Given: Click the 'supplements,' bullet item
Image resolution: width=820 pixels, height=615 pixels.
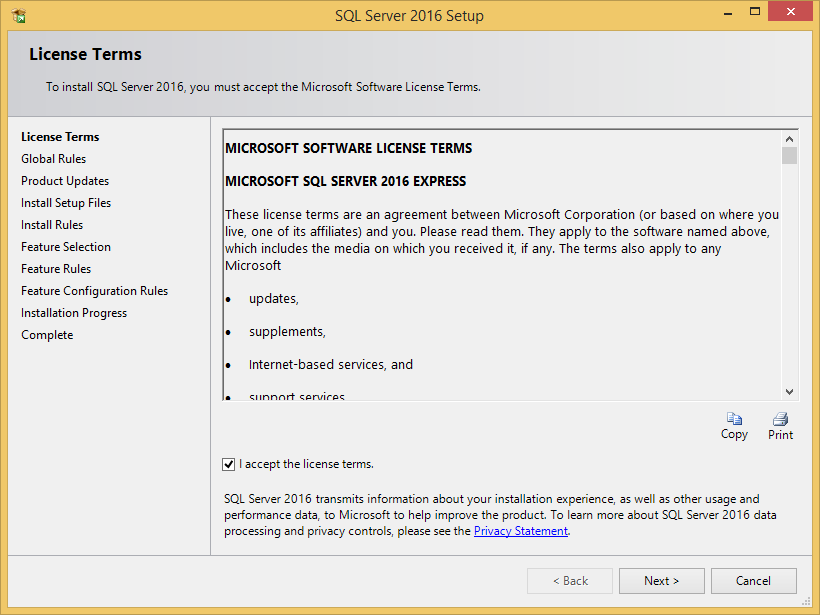Looking at the screenshot, I should coord(287,332).
